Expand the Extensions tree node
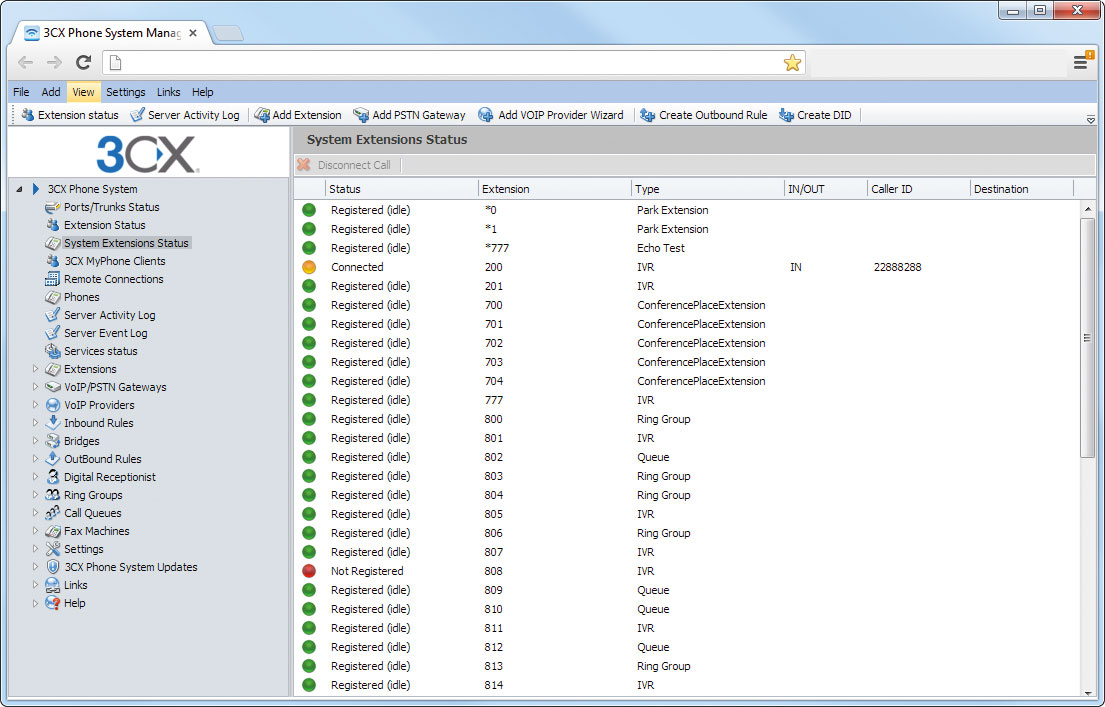The image size is (1105, 707). point(35,368)
